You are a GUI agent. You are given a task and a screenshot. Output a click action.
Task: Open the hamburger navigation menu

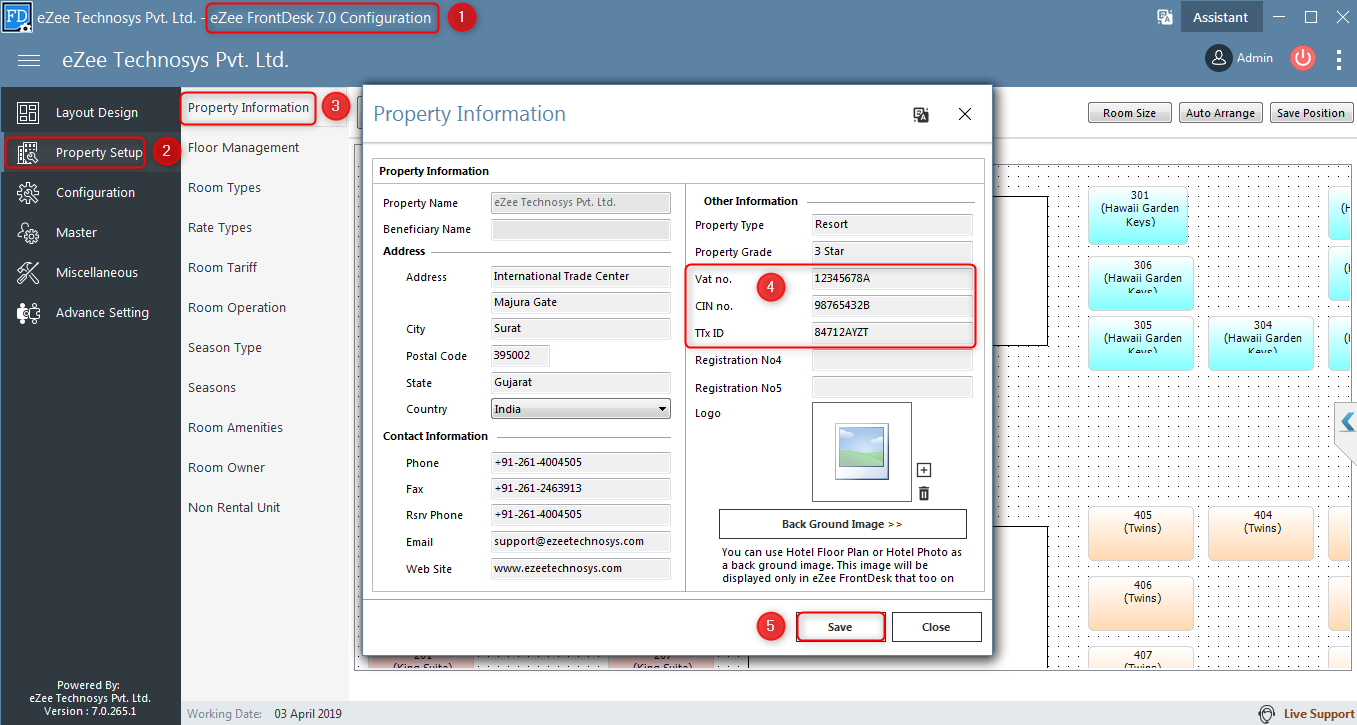point(29,60)
